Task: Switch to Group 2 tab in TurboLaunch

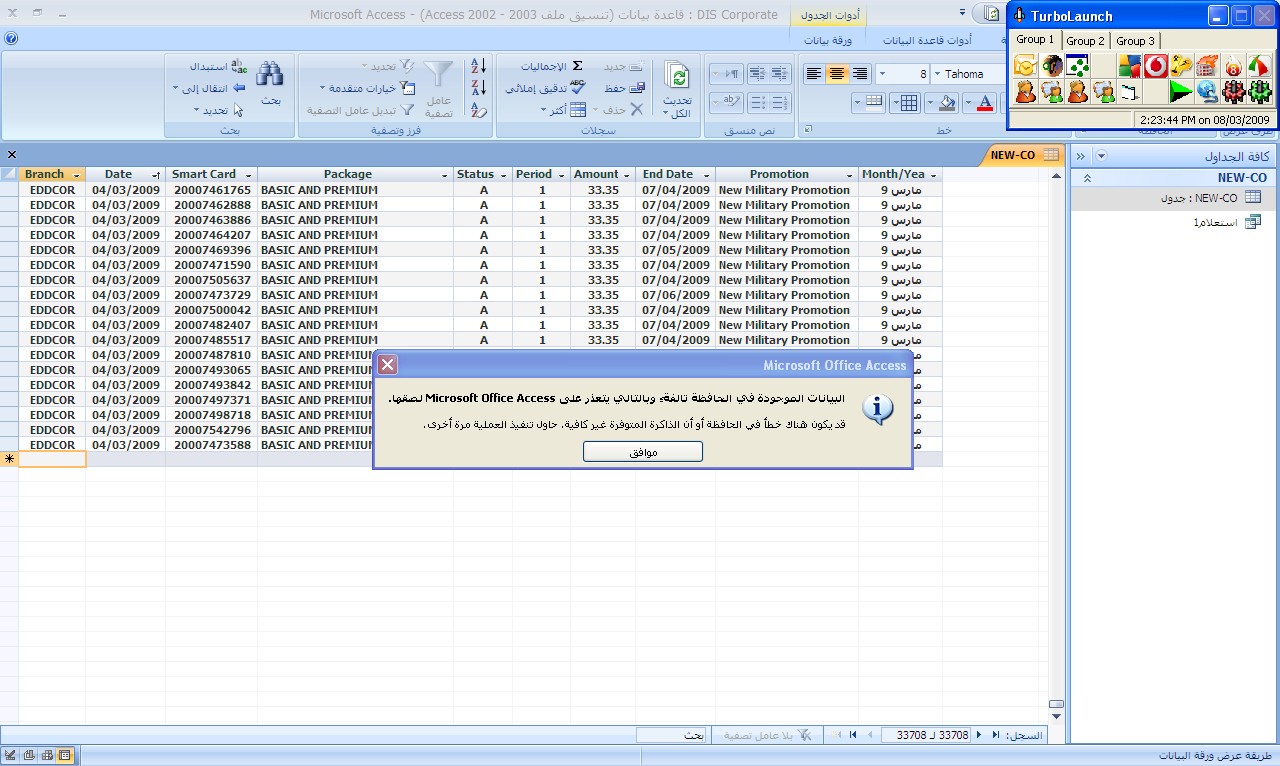Action: (1085, 41)
